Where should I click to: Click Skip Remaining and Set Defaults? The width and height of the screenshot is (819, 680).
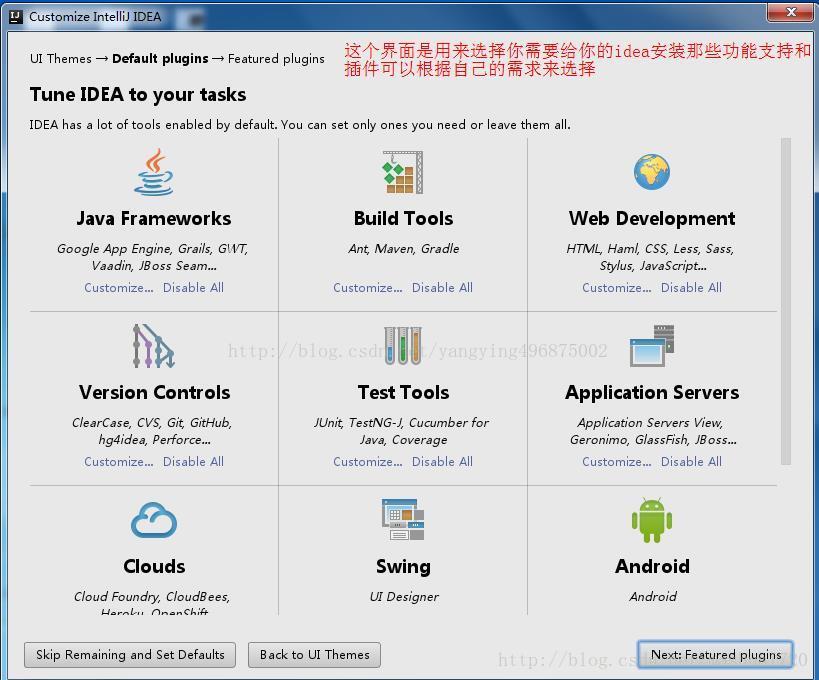pos(129,655)
